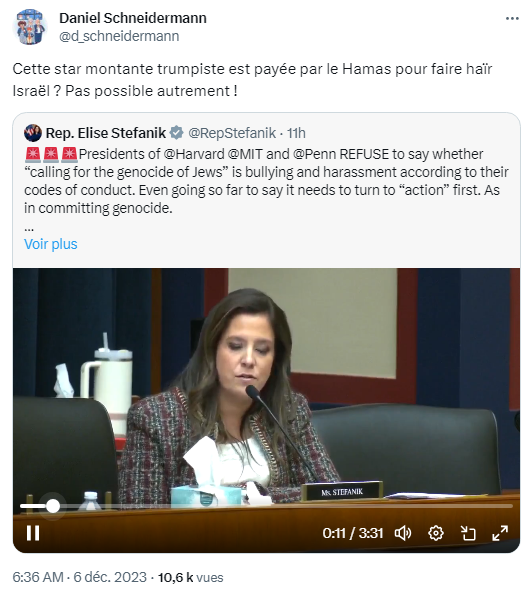Click the Rep. Elise Stefanik display name
Image resolution: width=531 pixels, height=590 pixels.
coord(106,133)
